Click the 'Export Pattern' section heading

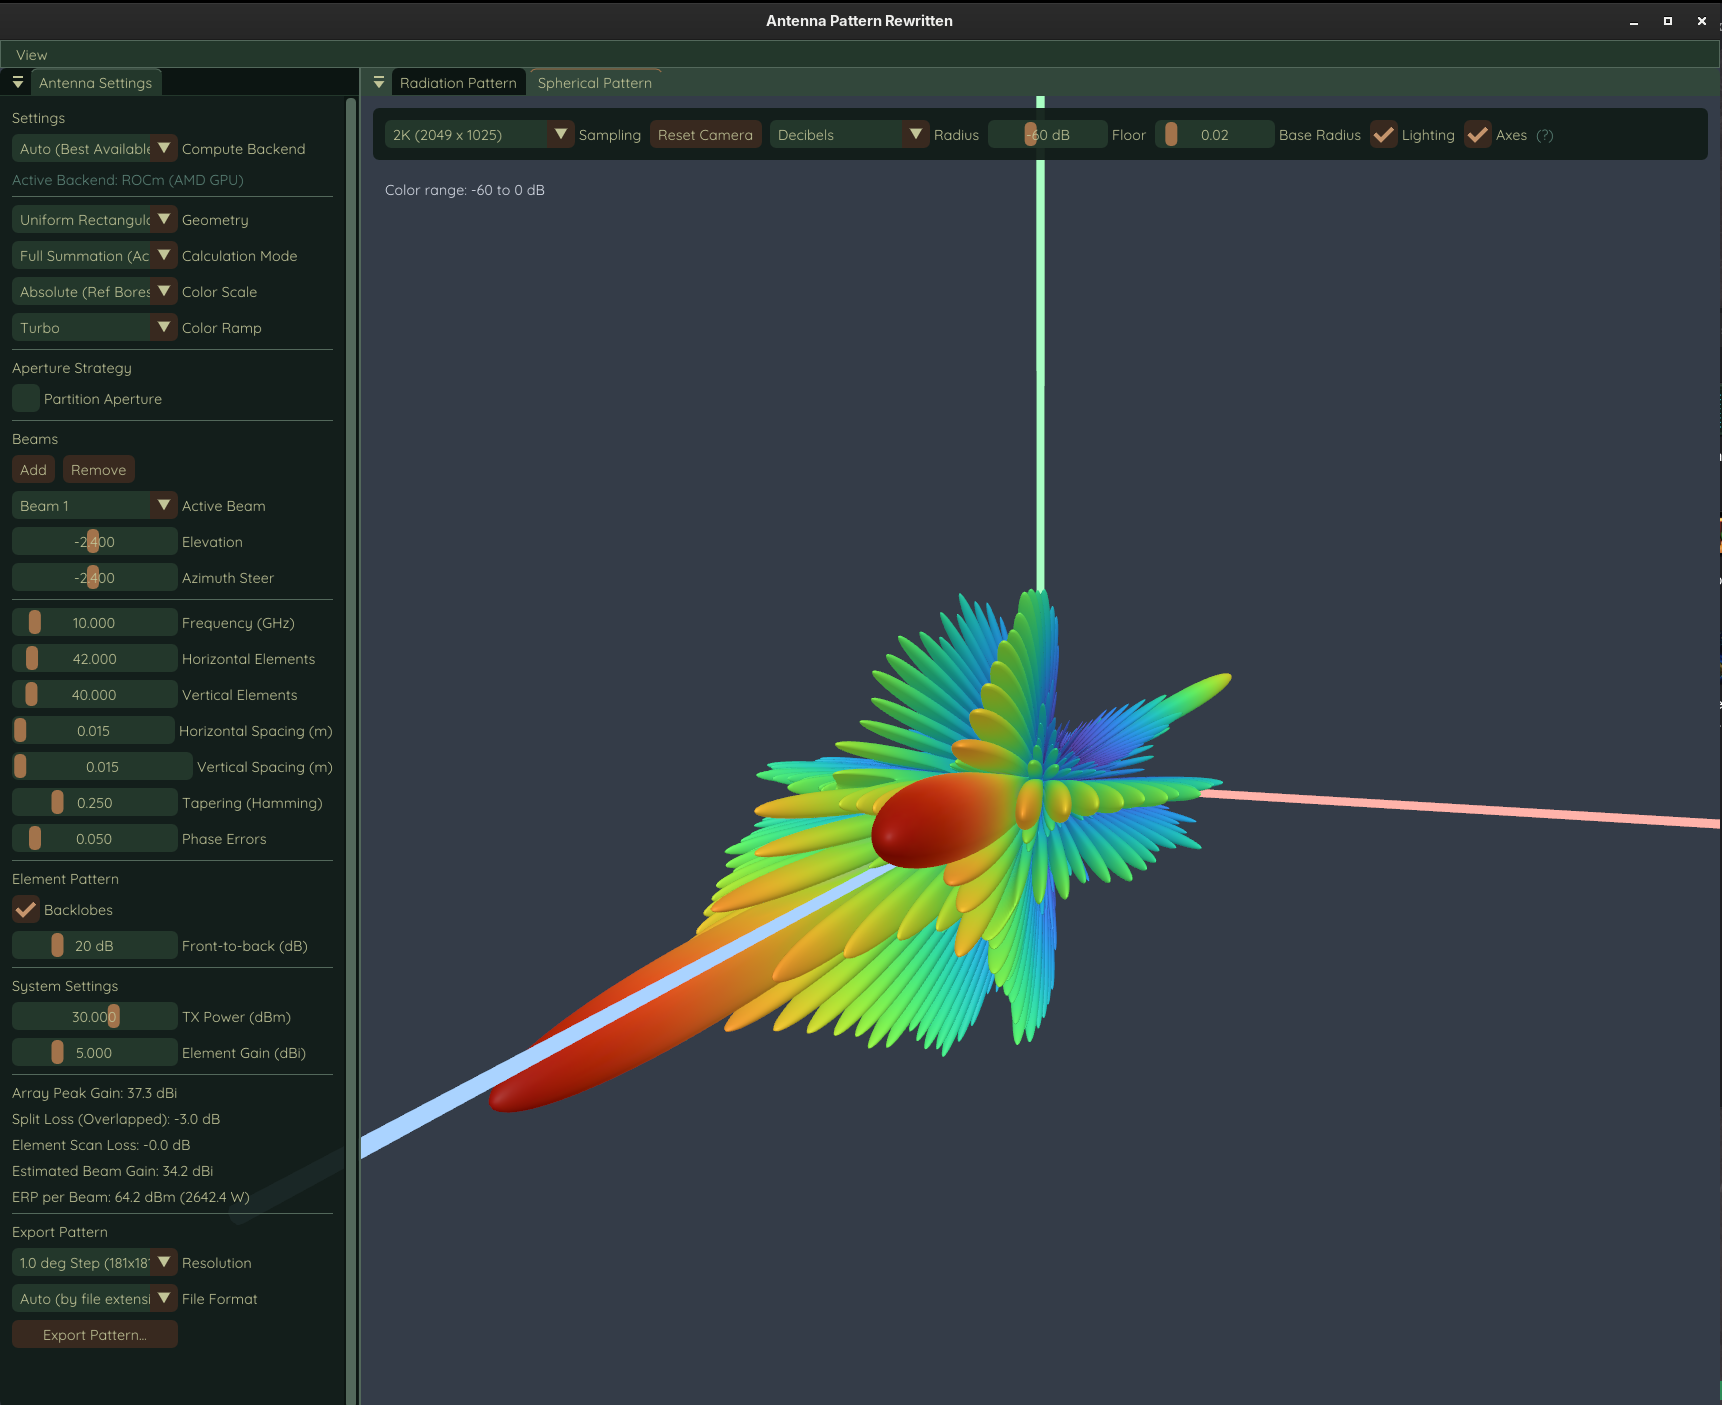pyautogui.click(x=60, y=1232)
